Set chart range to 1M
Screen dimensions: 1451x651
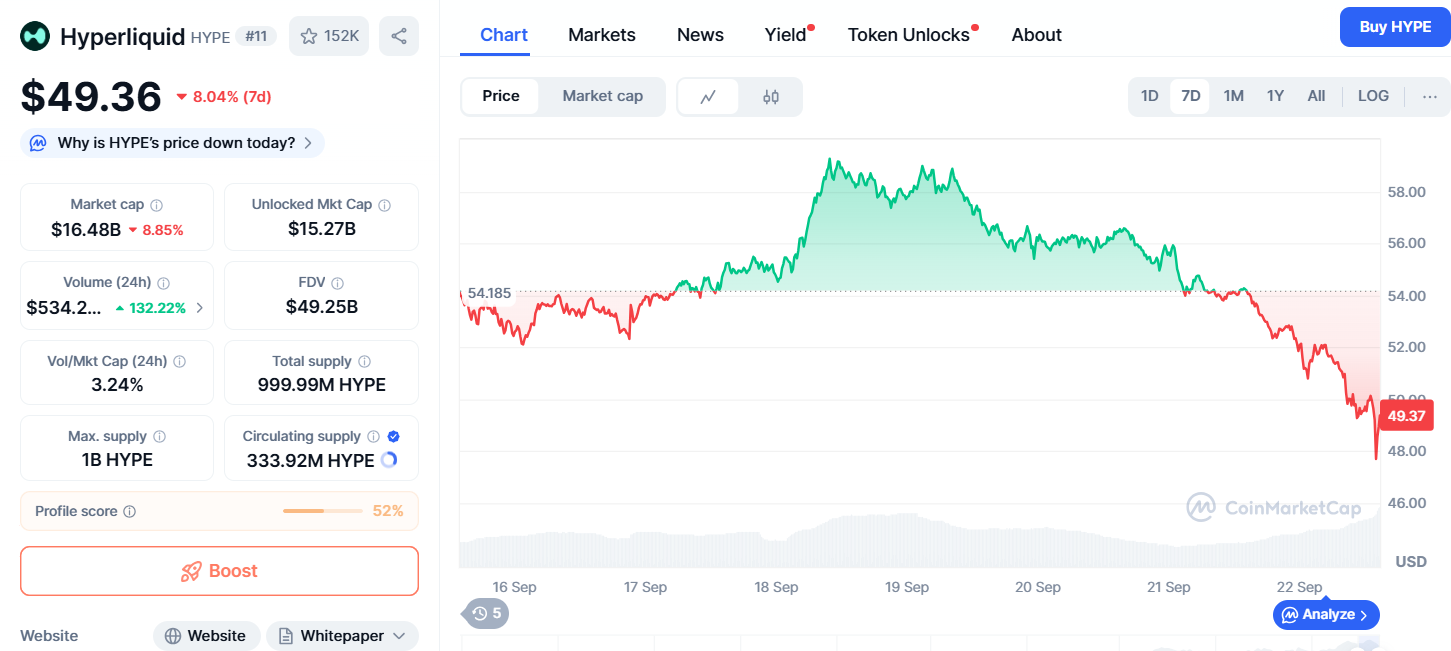point(1234,96)
